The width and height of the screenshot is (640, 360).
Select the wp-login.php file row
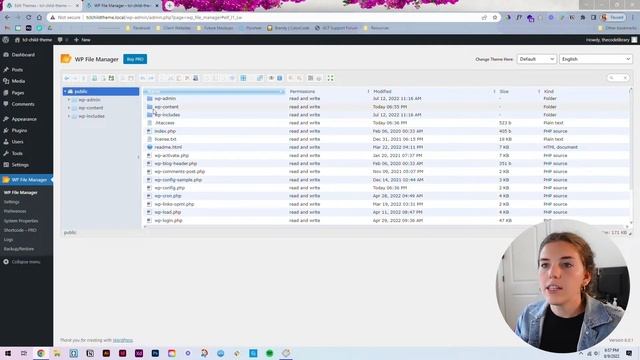click(x=386, y=220)
